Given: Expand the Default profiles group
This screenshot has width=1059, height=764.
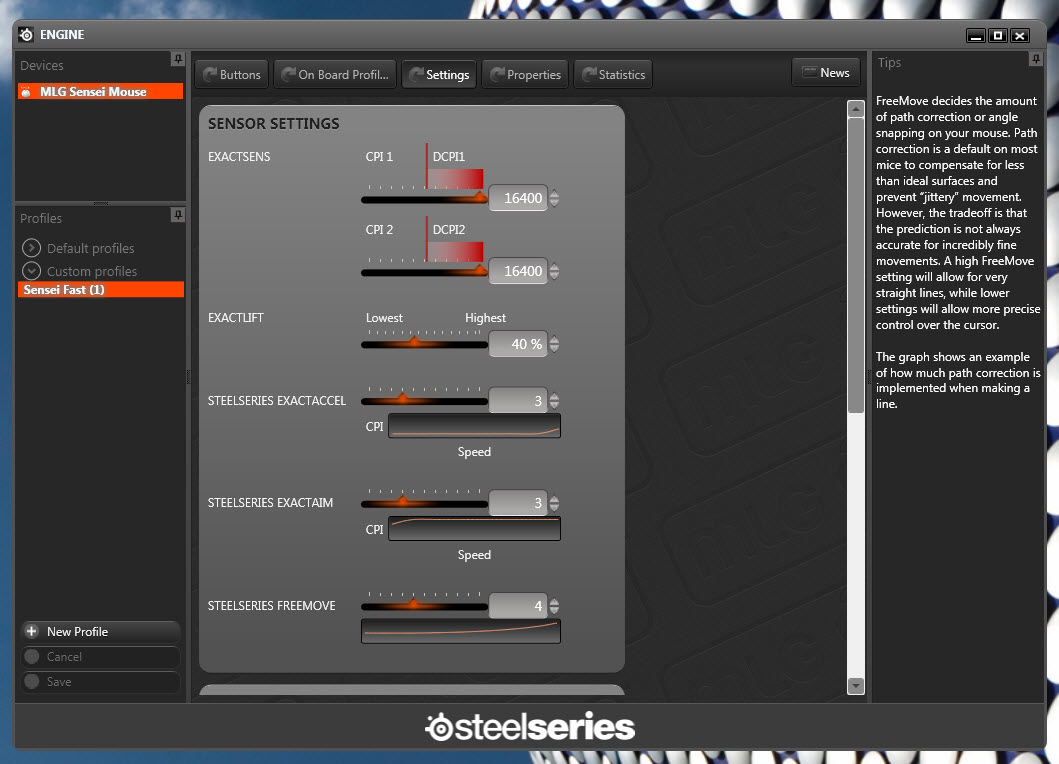Looking at the screenshot, I should click(31, 248).
